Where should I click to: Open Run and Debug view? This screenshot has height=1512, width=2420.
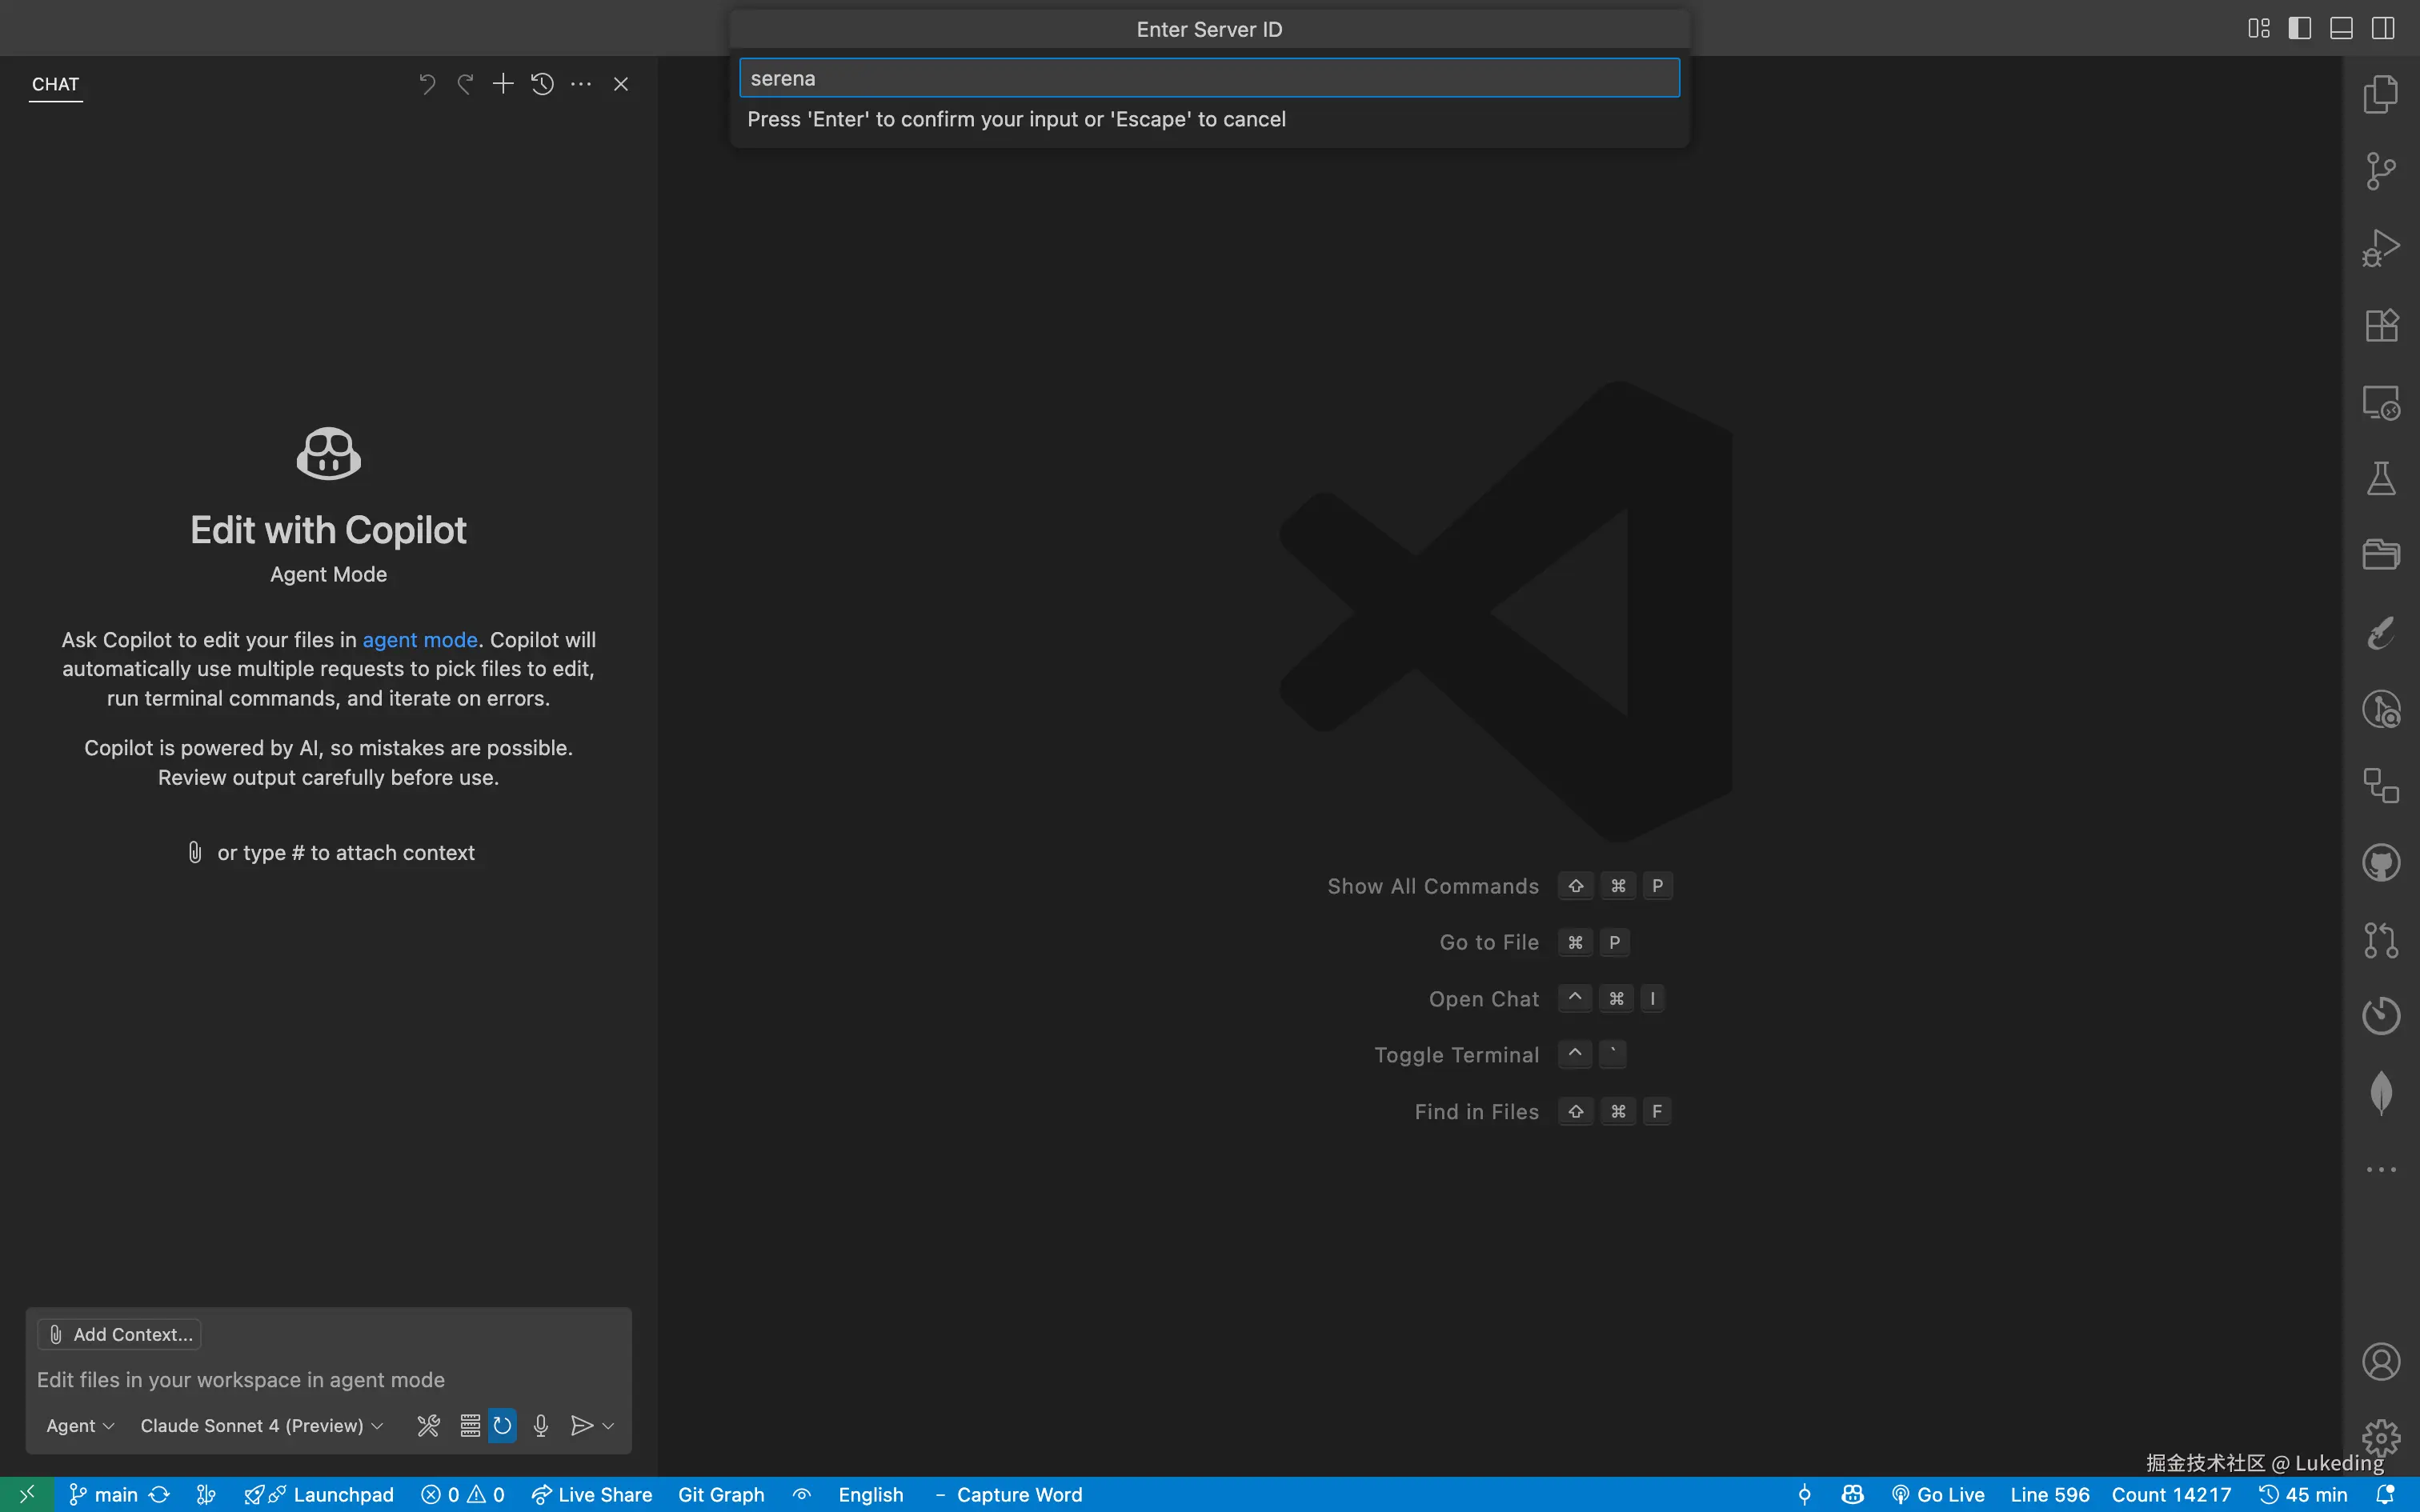point(2380,248)
